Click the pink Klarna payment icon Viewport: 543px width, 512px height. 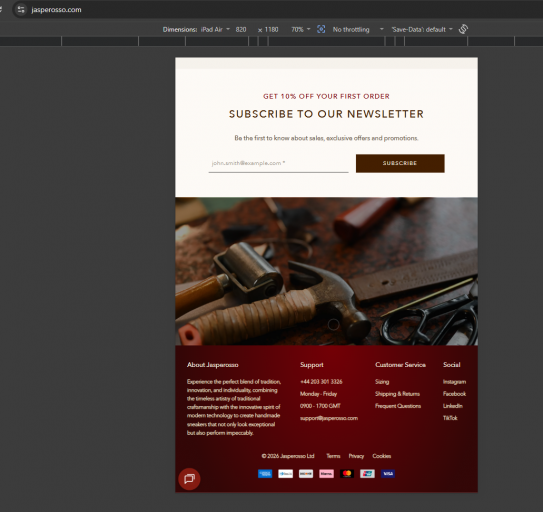coord(327,474)
